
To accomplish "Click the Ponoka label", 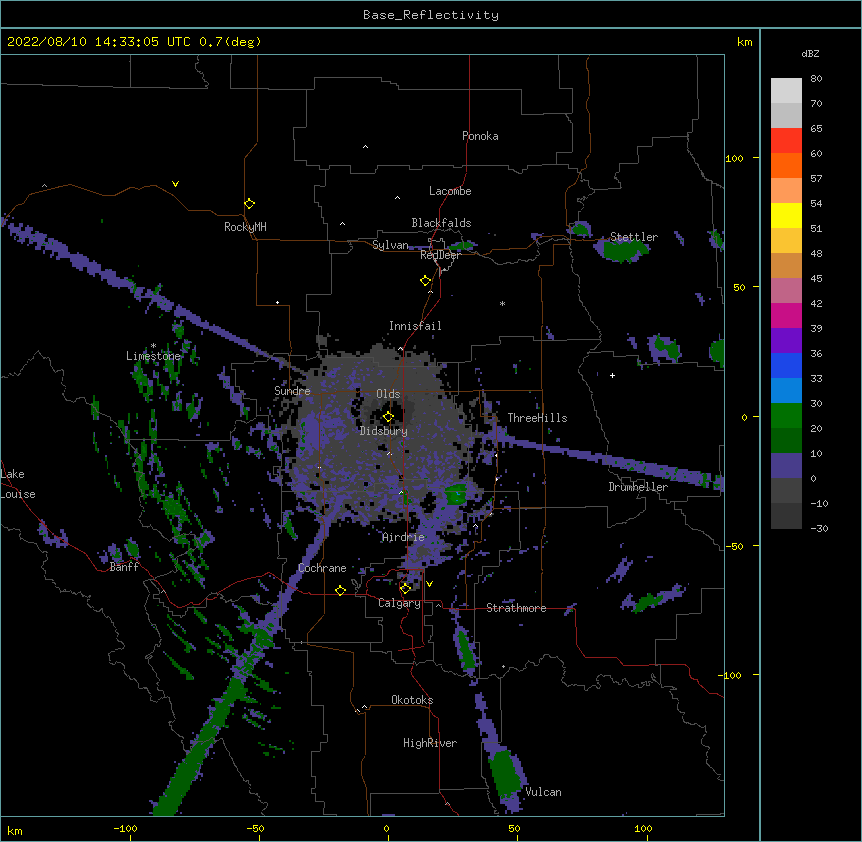I will (x=480, y=136).
